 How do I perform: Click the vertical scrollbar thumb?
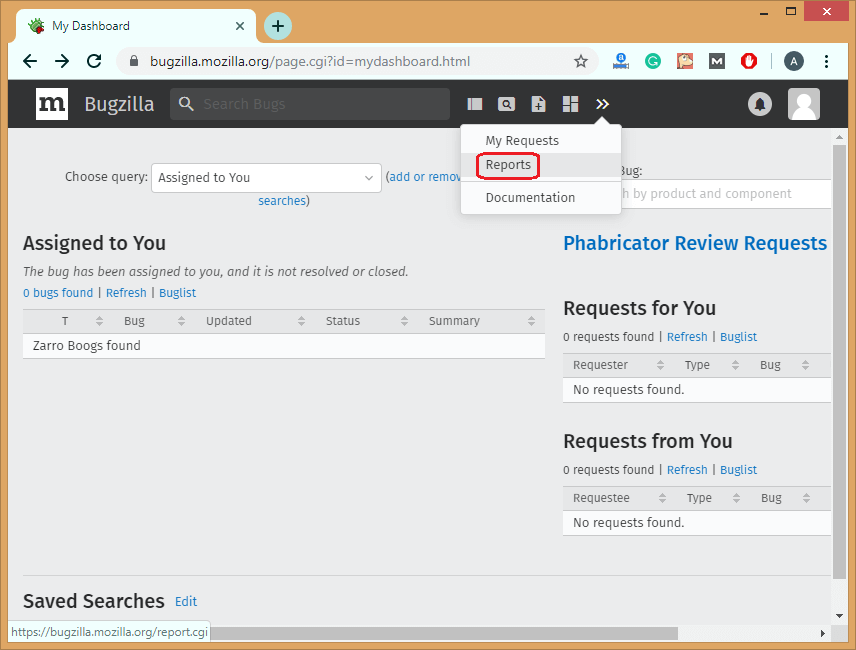[839, 361]
